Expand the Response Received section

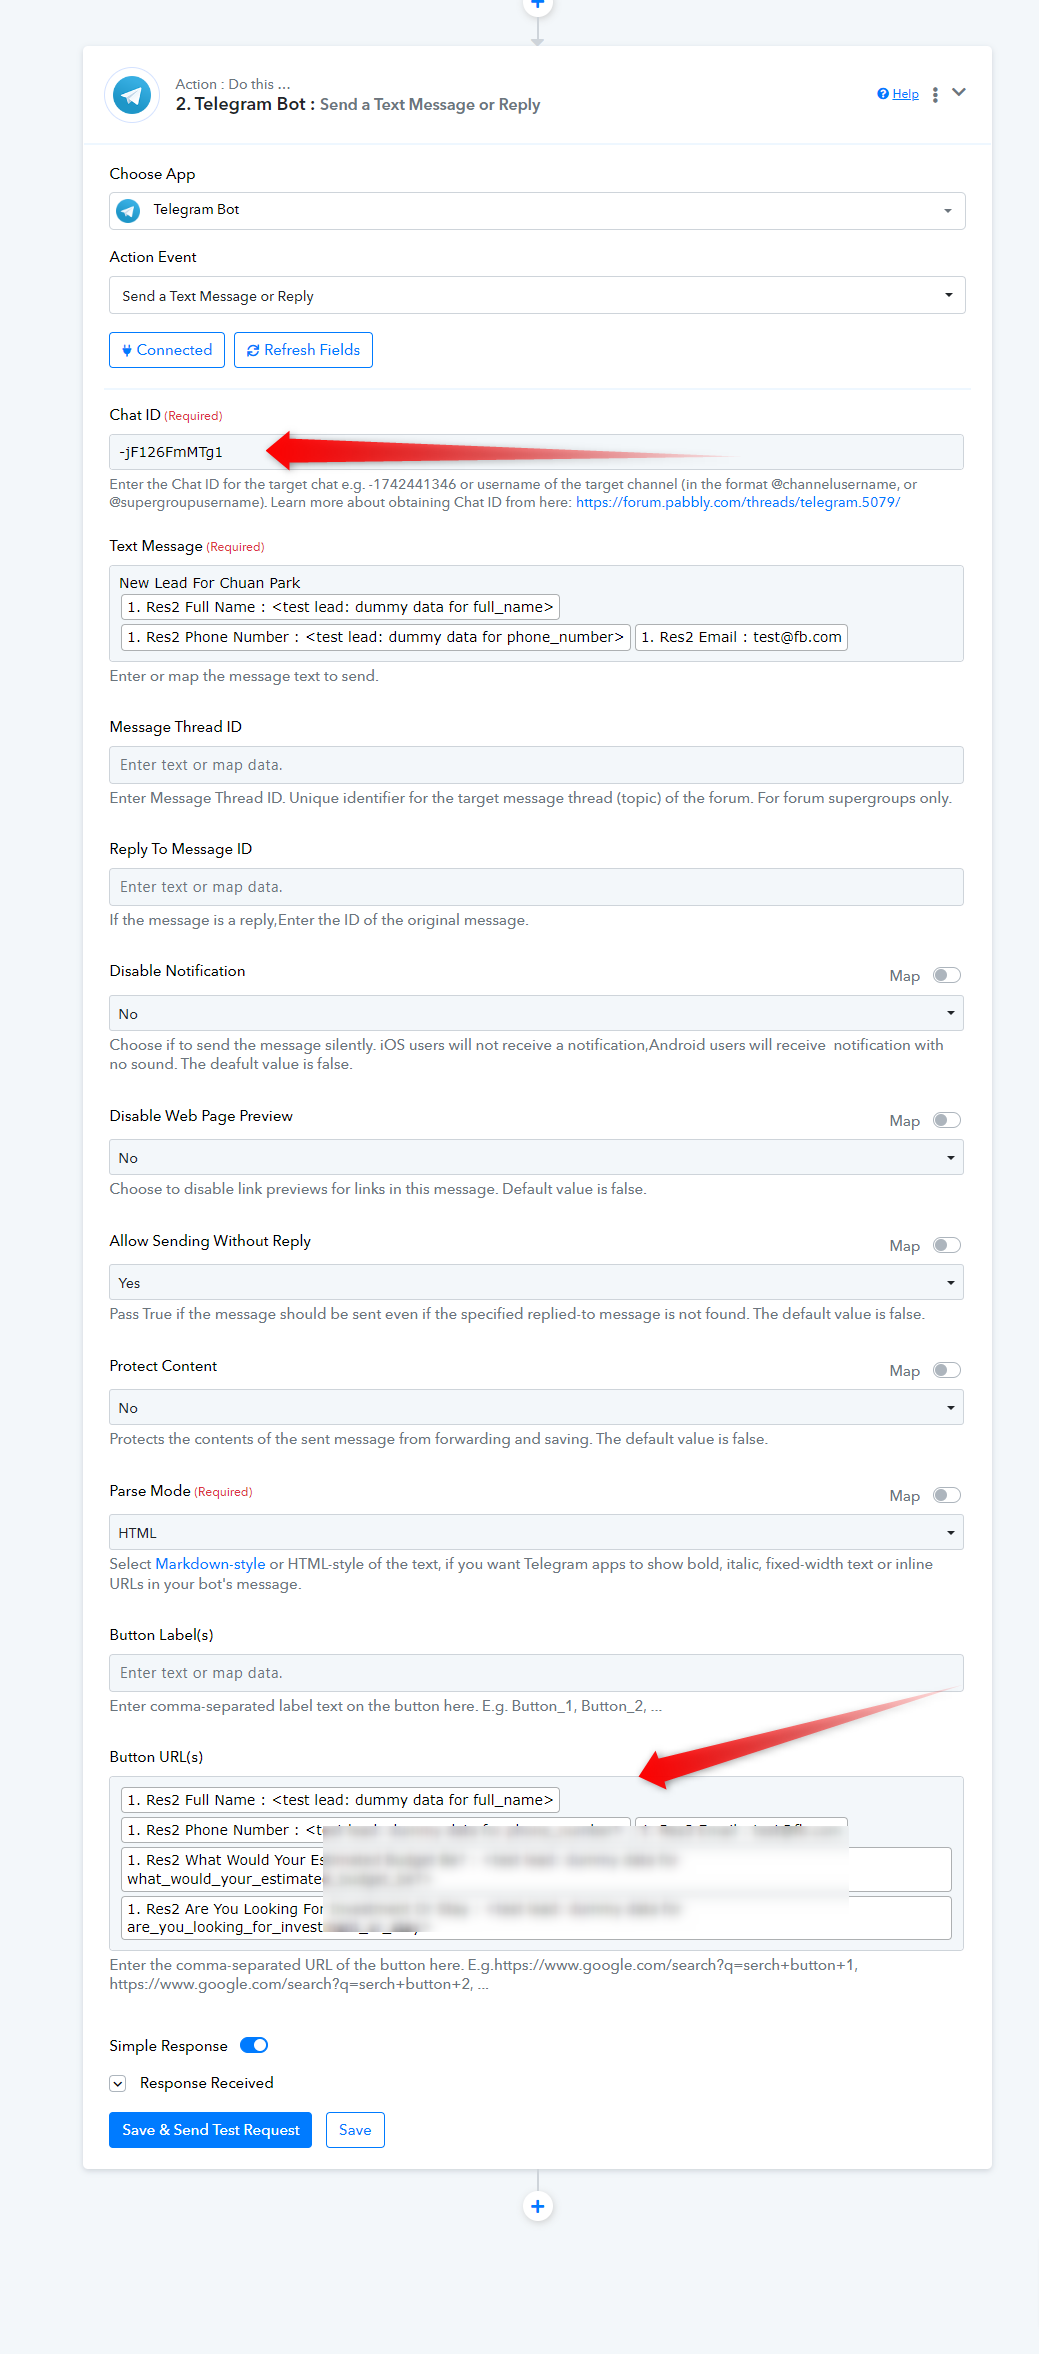pos(118,2083)
